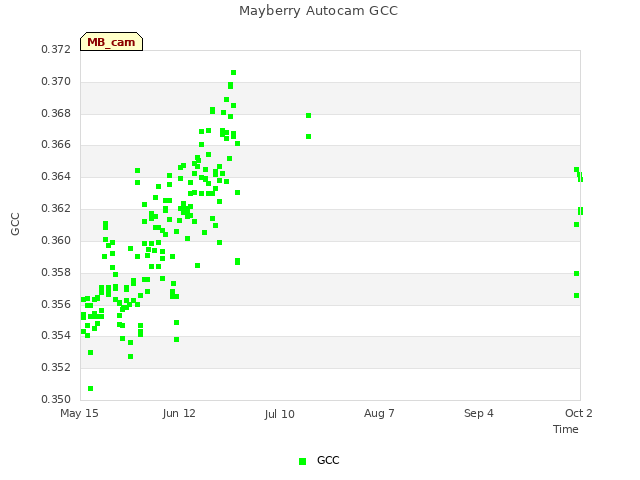Click the upper isolated July point near 0.368
This screenshot has width=640, height=480.
click(309, 116)
